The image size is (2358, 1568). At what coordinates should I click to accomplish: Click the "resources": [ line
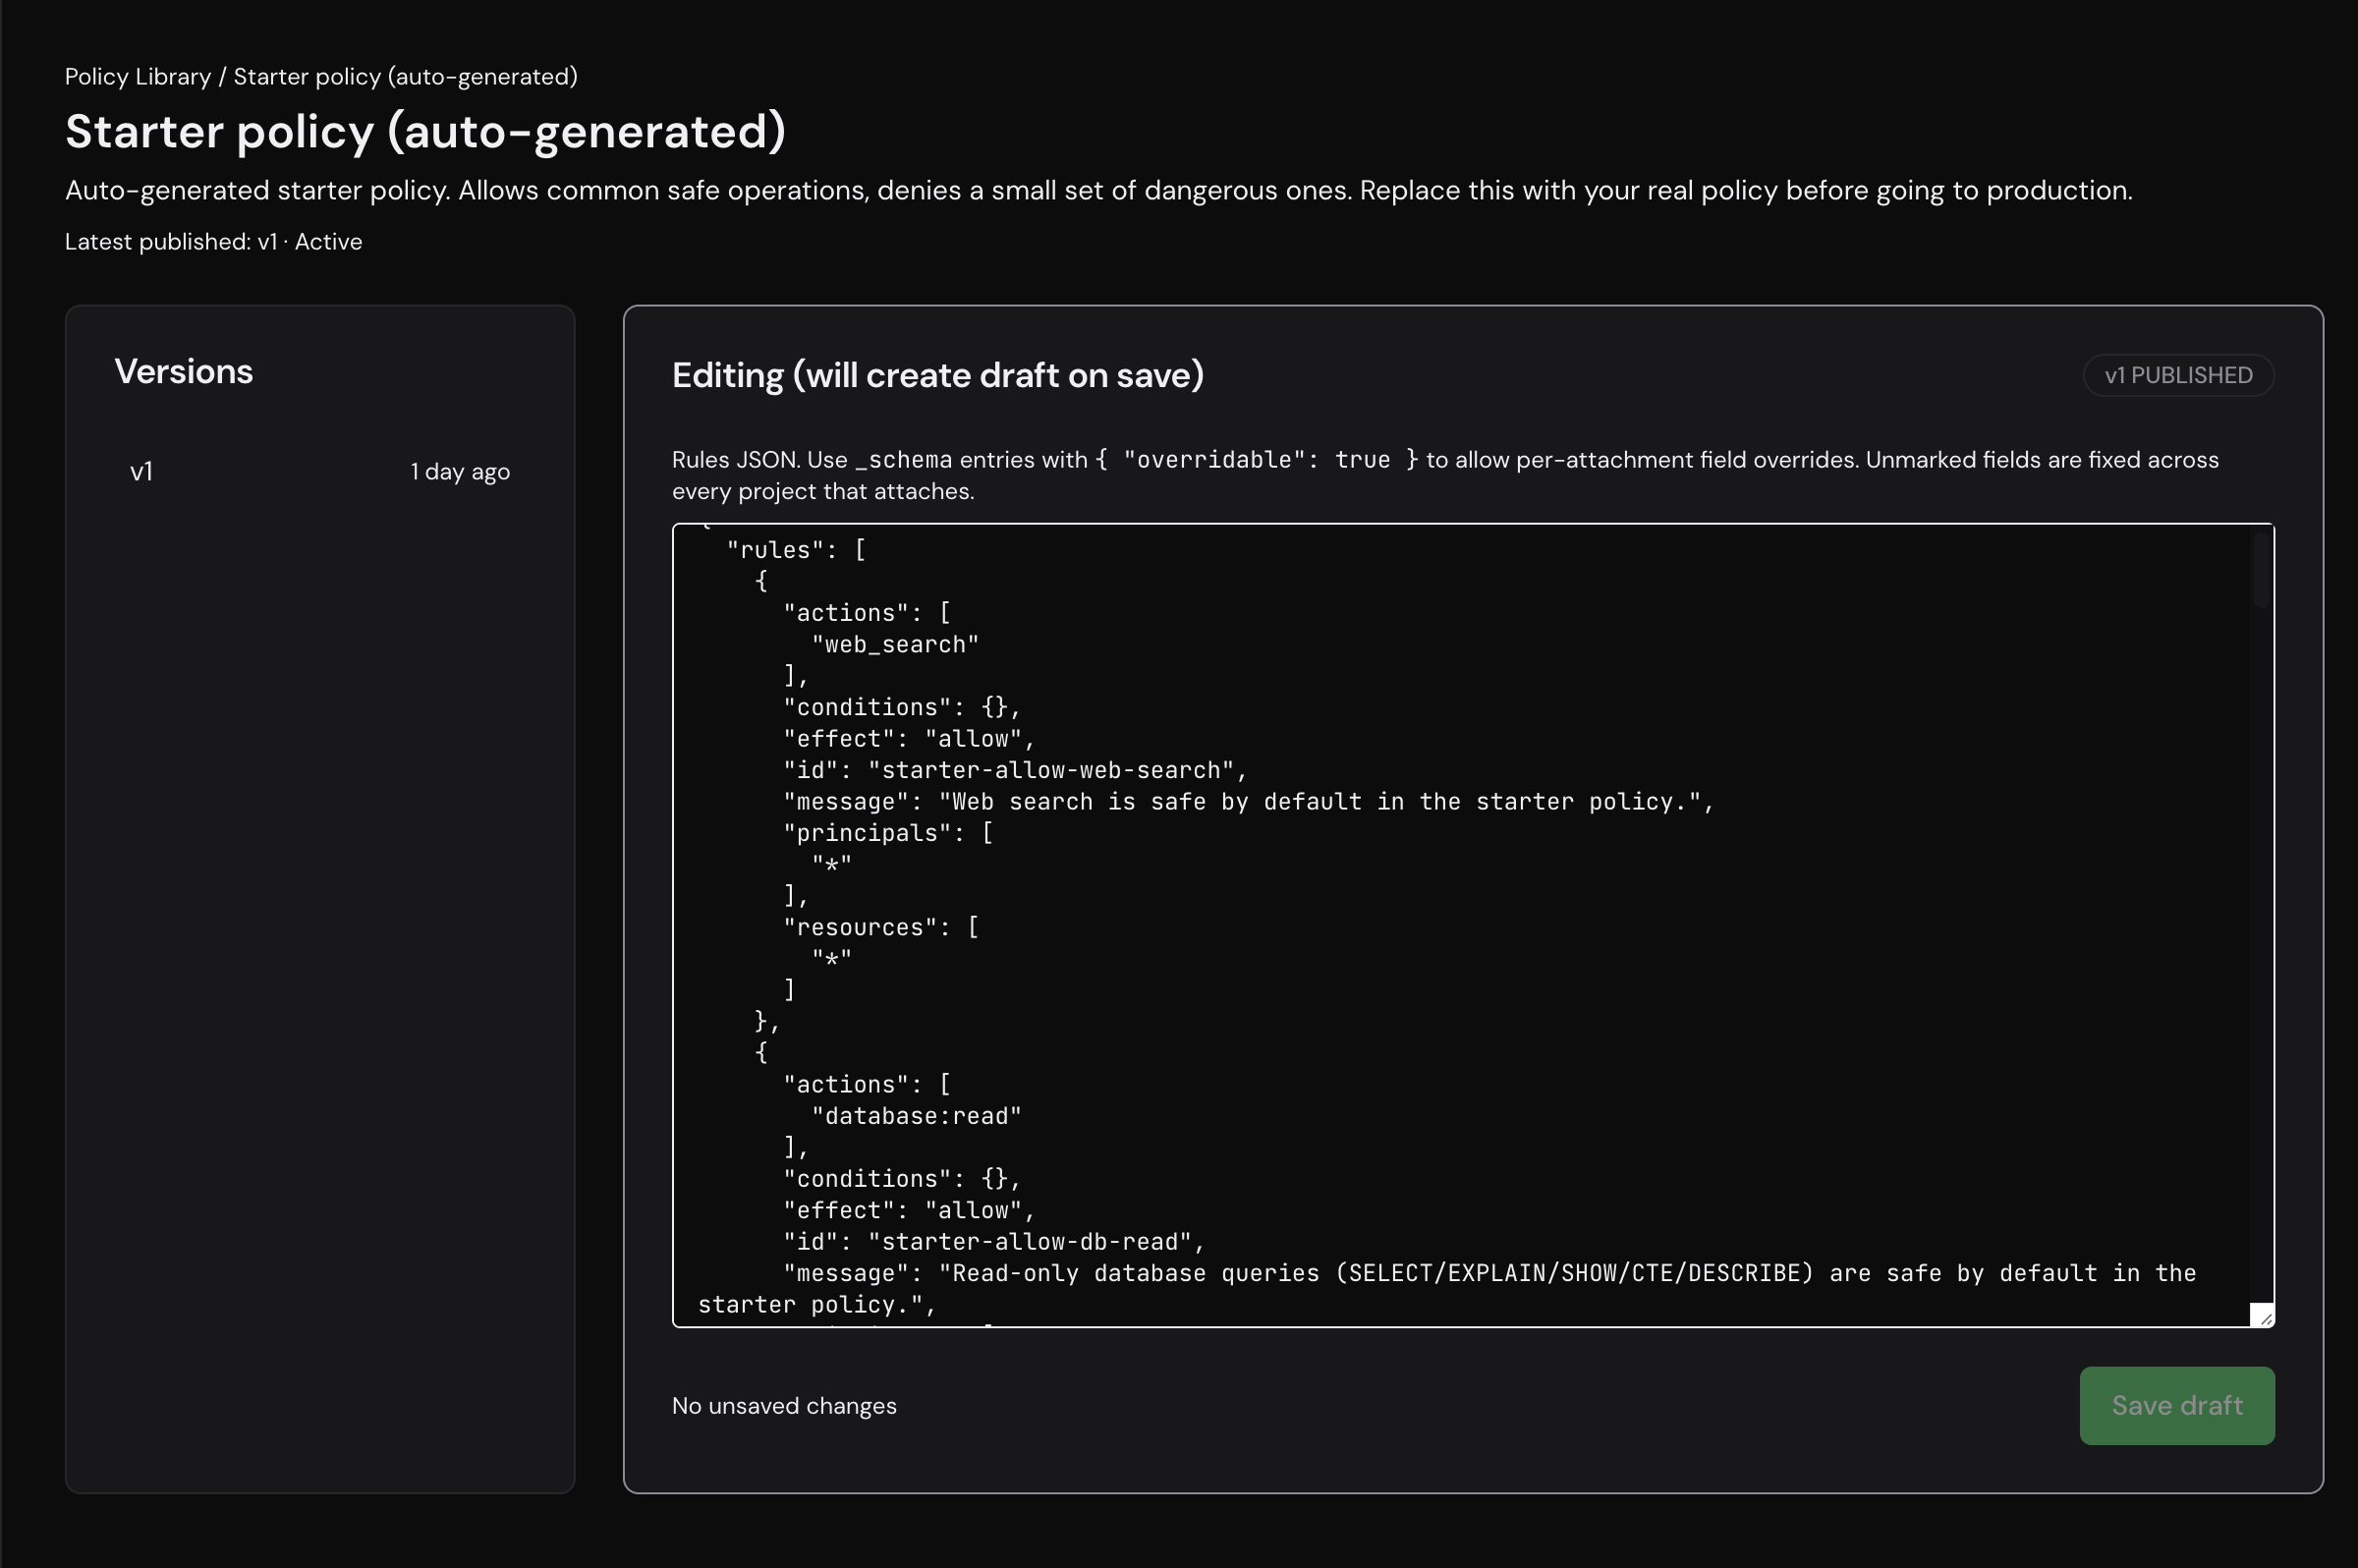pyautogui.click(x=881, y=927)
